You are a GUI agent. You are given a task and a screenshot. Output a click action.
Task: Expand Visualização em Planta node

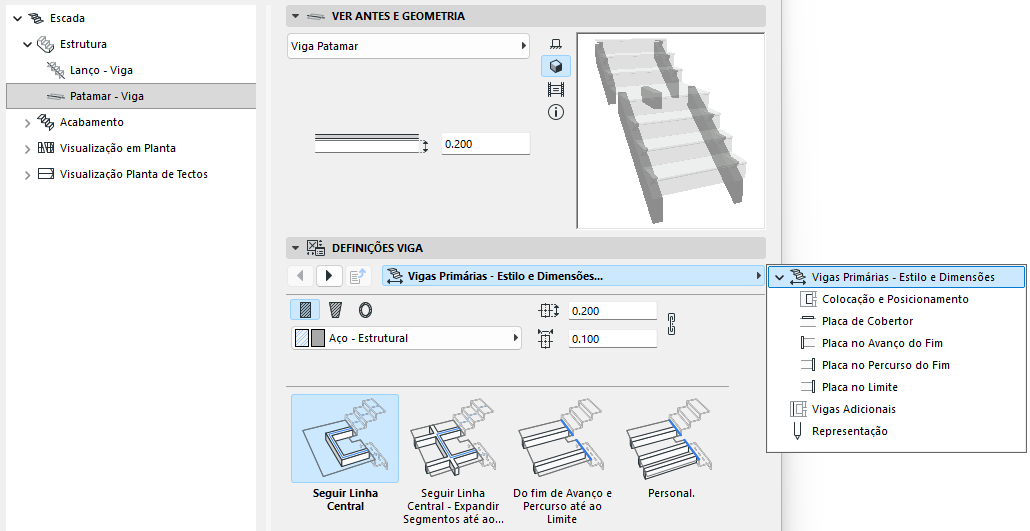point(27,149)
